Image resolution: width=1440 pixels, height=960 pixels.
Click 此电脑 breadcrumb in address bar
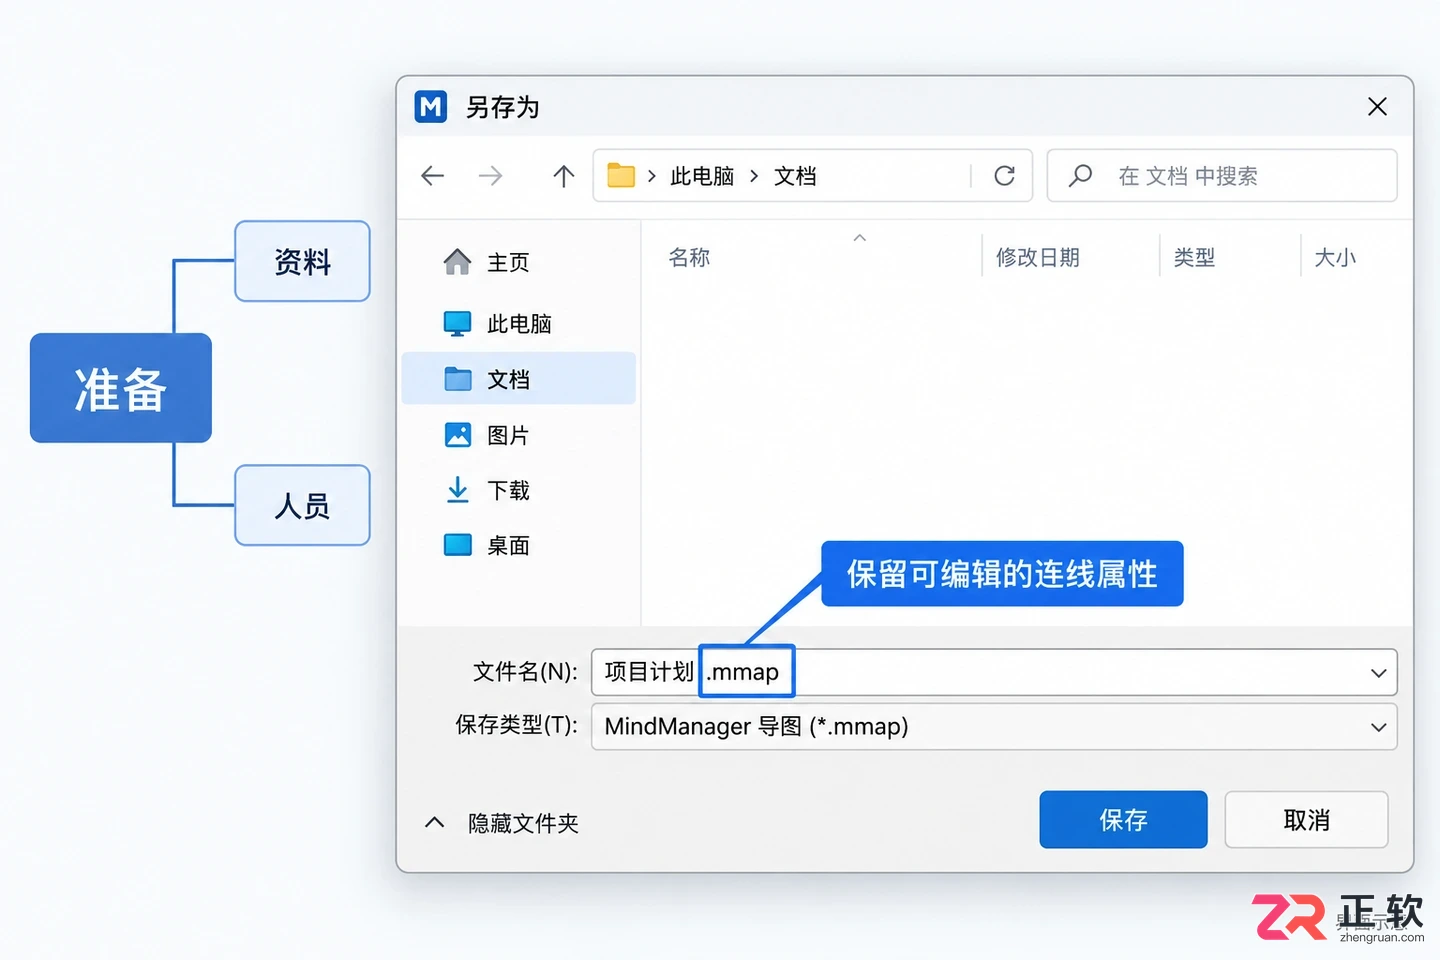702,176
